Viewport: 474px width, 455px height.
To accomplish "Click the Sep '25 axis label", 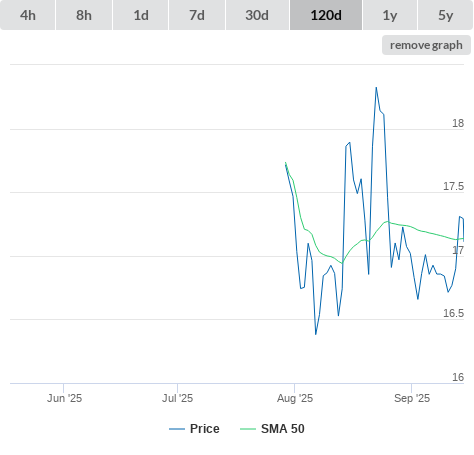I will tap(412, 398).
